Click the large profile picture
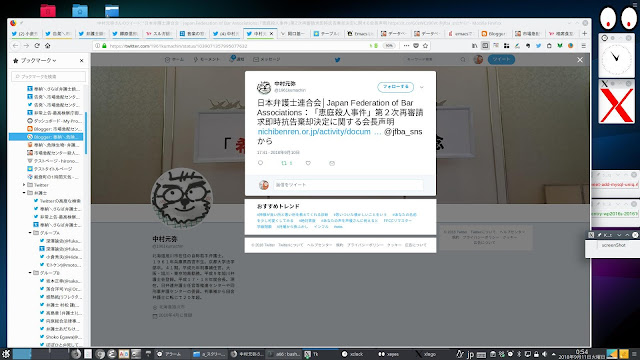This screenshot has width=640, height=360. pyautogui.click(x=182, y=199)
